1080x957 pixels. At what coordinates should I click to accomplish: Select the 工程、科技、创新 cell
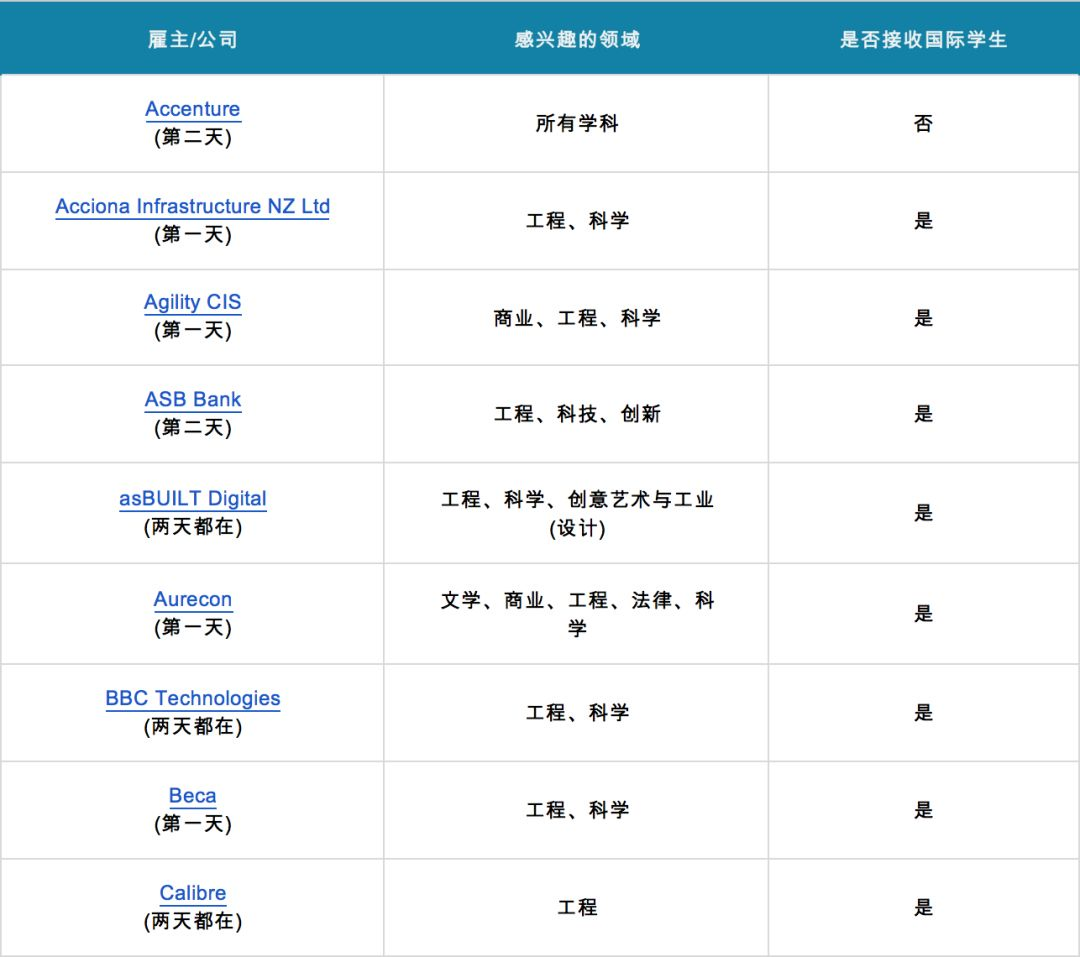pos(577,414)
